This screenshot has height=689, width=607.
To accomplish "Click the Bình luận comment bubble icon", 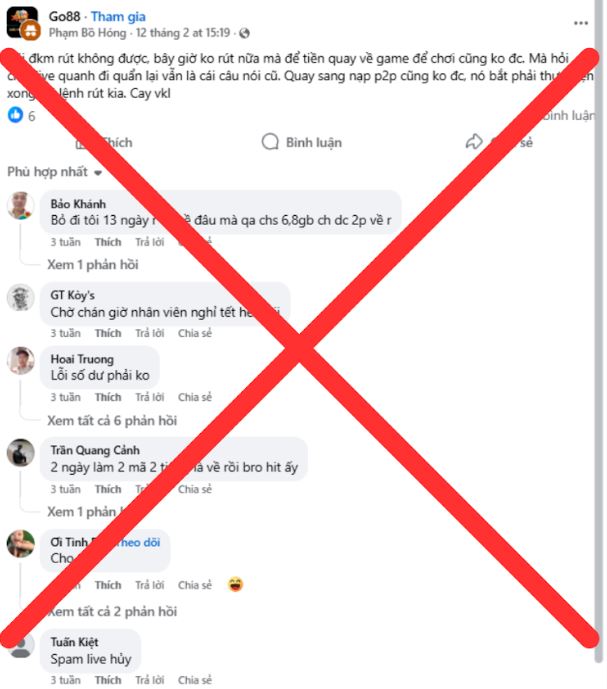I will (270, 142).
